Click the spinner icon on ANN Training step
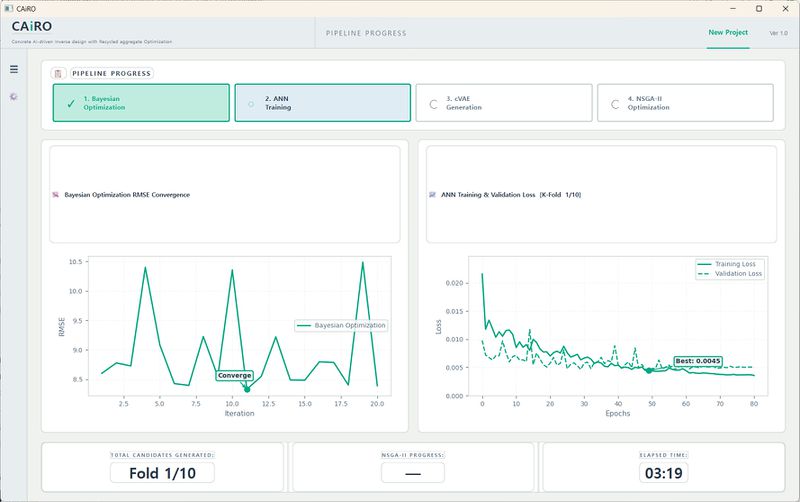This screenshot has width=800, height=502. click(x=251, y=104)
